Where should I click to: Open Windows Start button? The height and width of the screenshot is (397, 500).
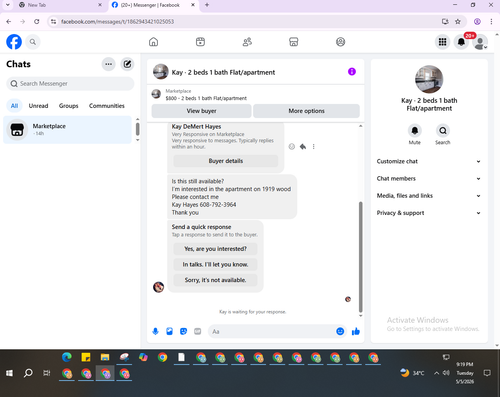[x=9, y=373]
